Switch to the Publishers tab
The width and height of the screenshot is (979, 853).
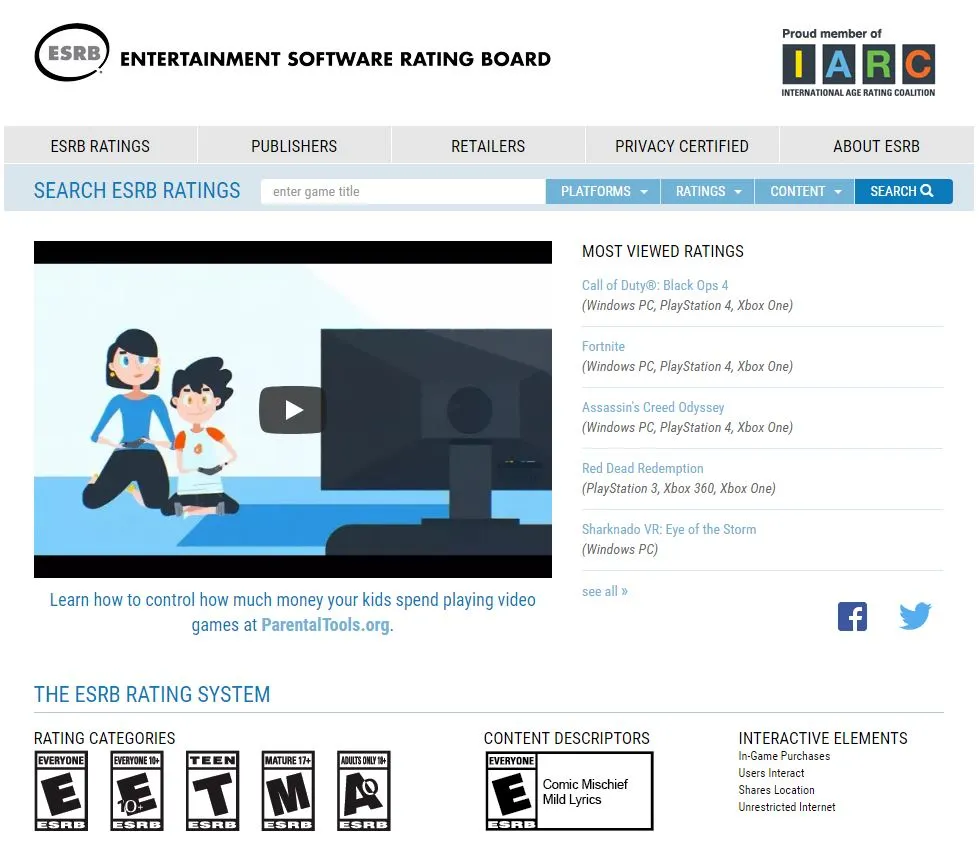pyautogui.click(x=293, y=145)
